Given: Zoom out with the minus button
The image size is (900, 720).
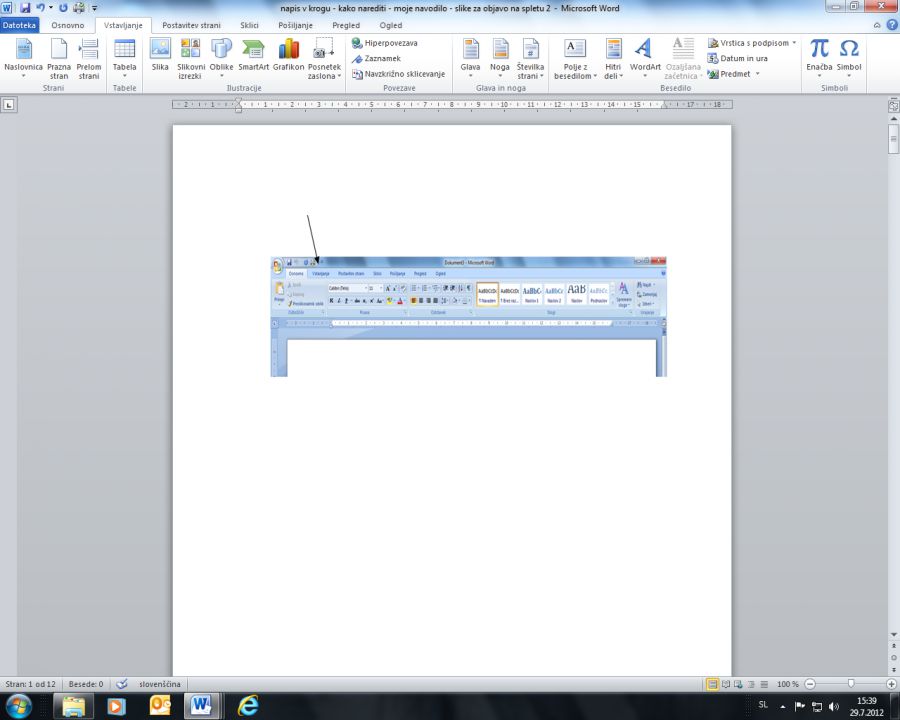Looking at the screenshot, I should coord(810,684).
